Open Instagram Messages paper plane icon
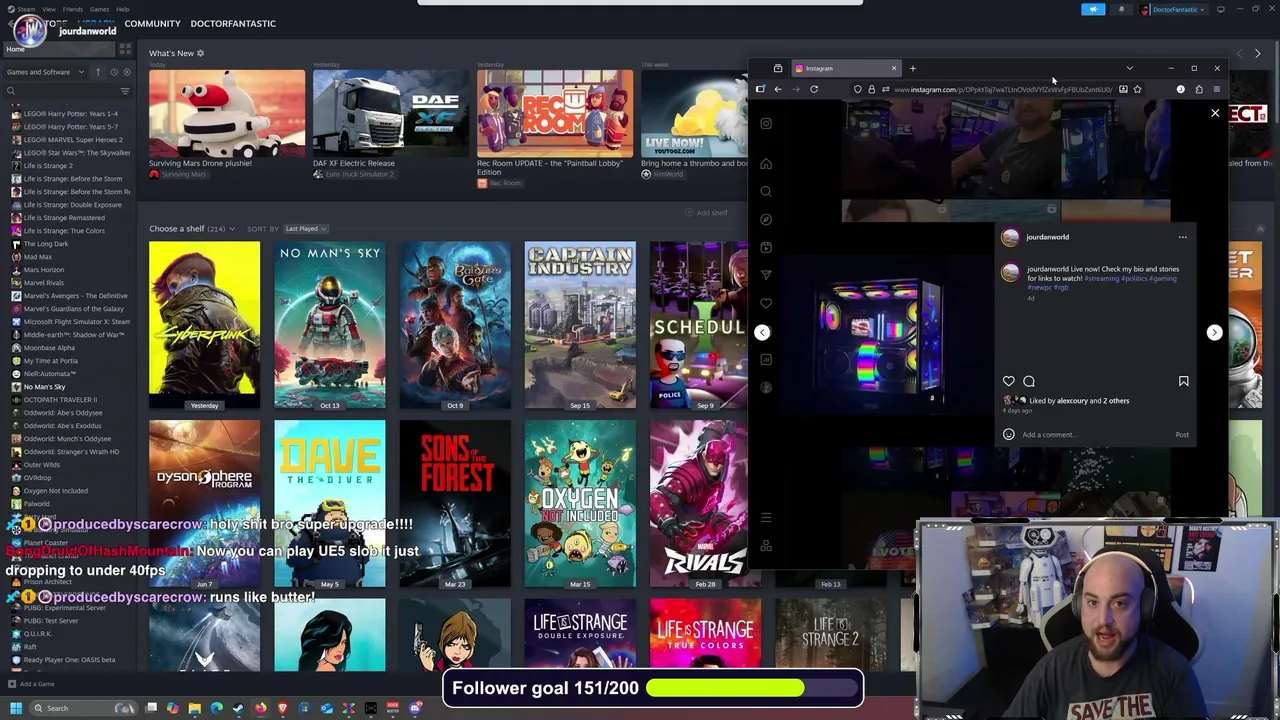This screenshot has width=1280, height=720. coord(766,275)
